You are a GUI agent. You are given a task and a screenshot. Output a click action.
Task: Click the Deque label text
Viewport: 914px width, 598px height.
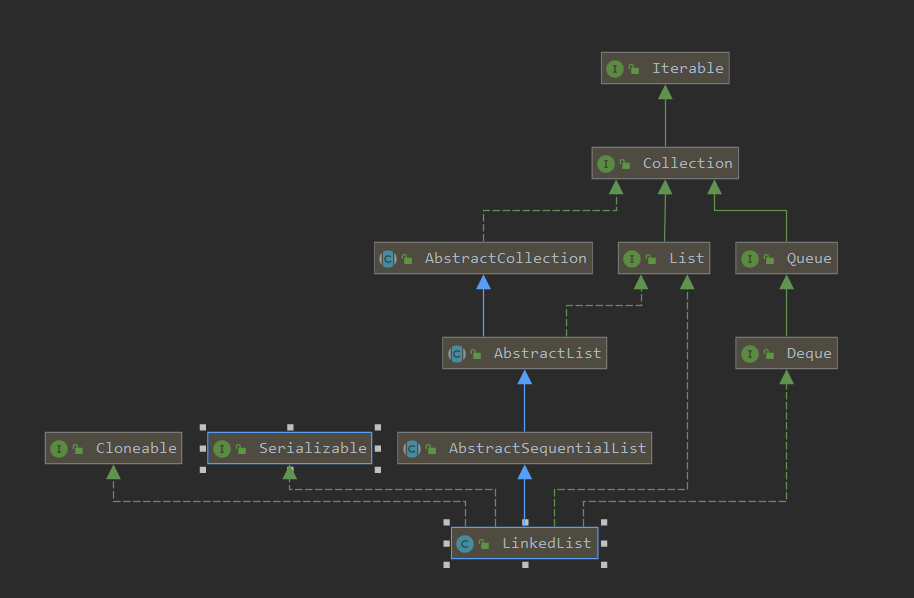[809, 354]
